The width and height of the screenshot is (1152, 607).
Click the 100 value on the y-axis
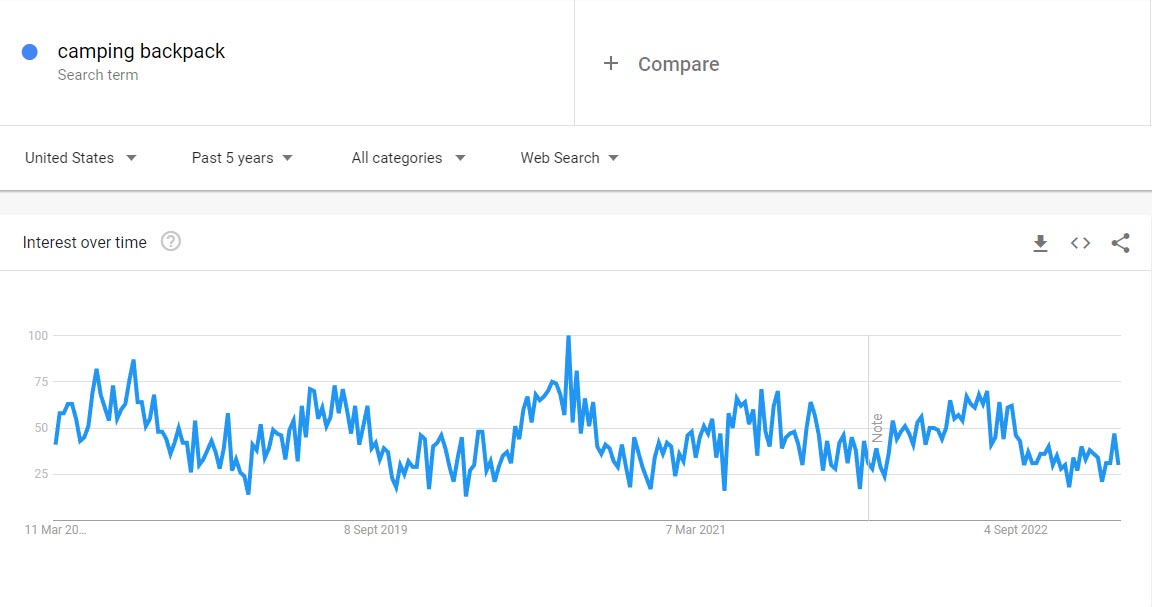[38, 336]
